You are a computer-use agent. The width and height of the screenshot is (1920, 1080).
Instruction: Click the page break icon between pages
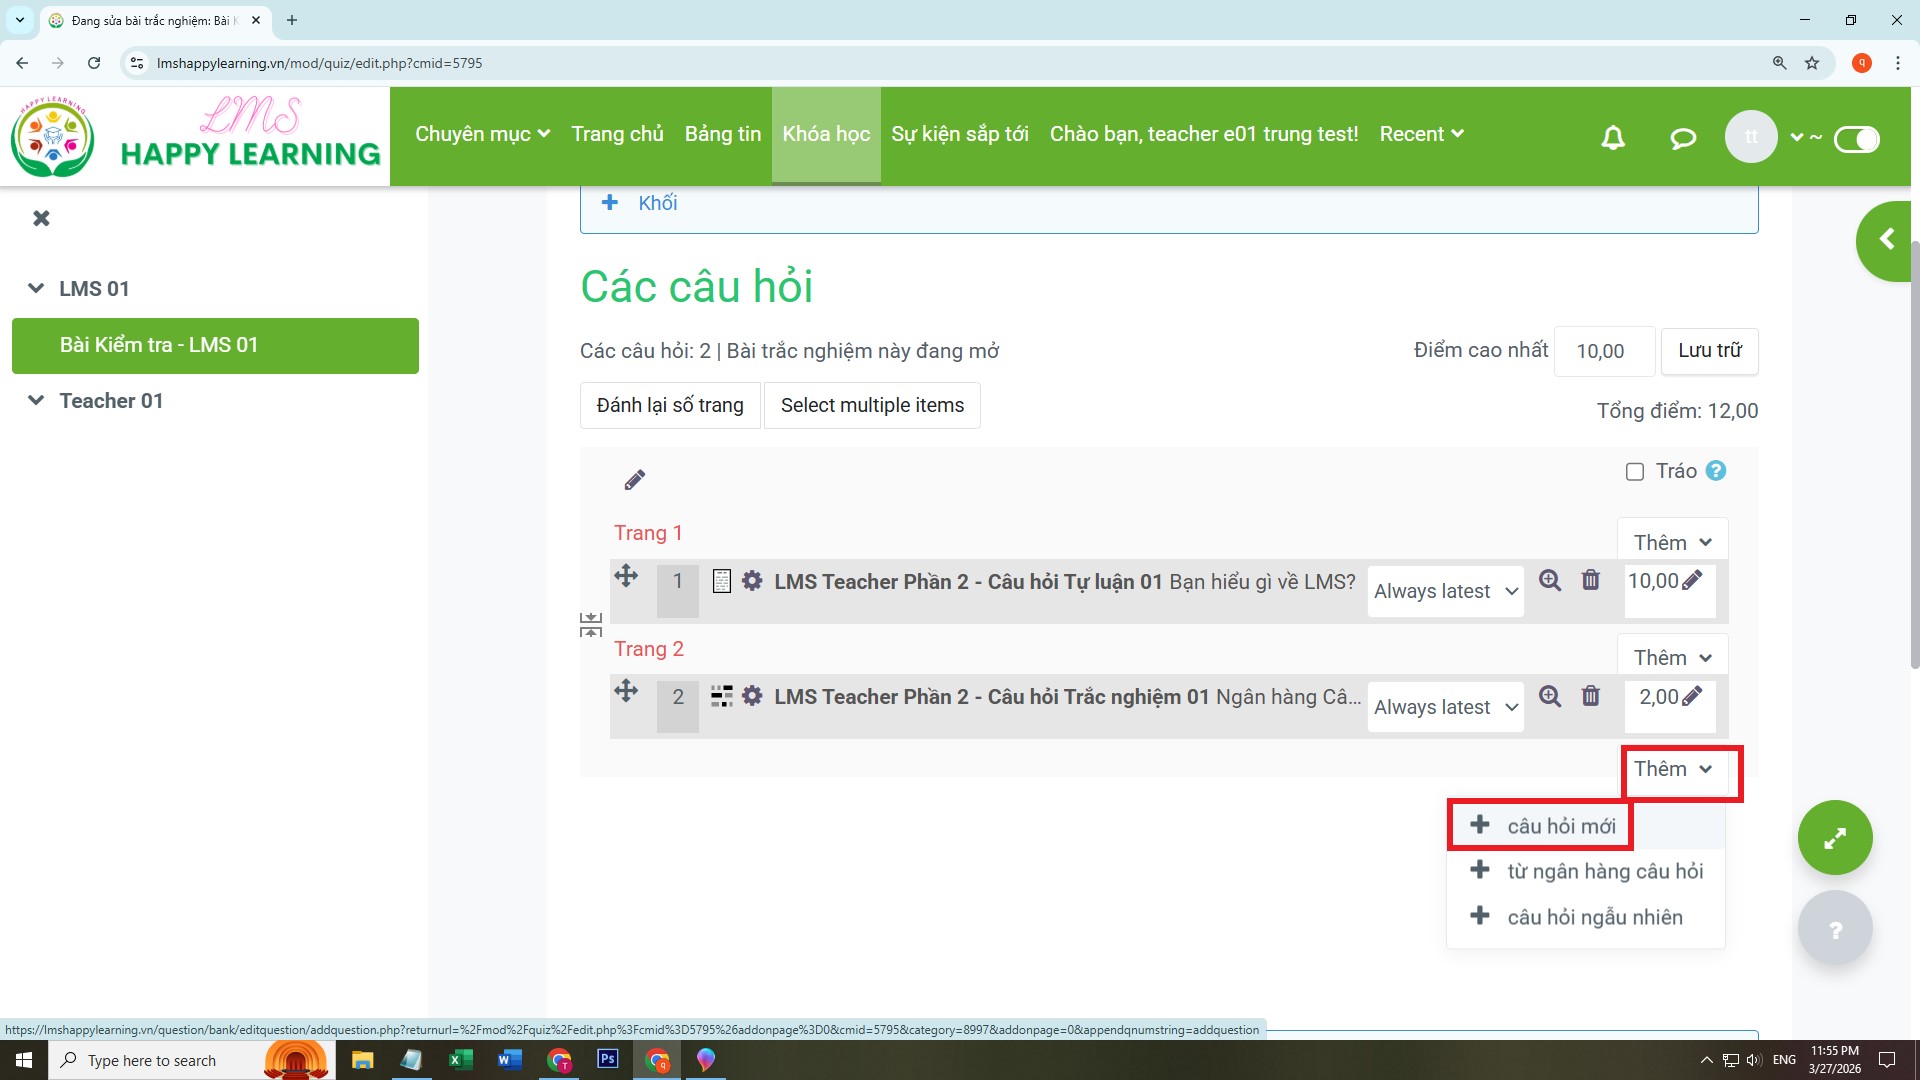click(591, 626)
